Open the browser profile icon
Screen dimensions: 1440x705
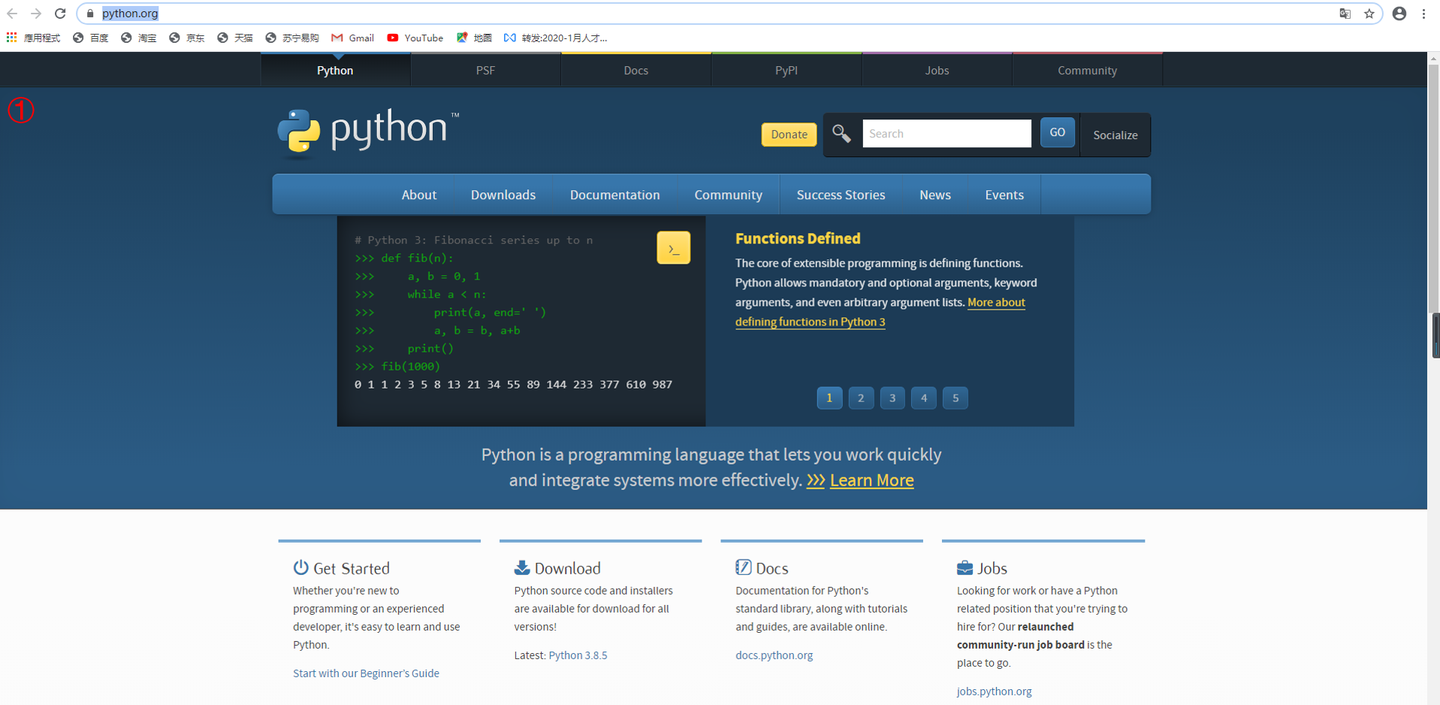(1399, 14)
